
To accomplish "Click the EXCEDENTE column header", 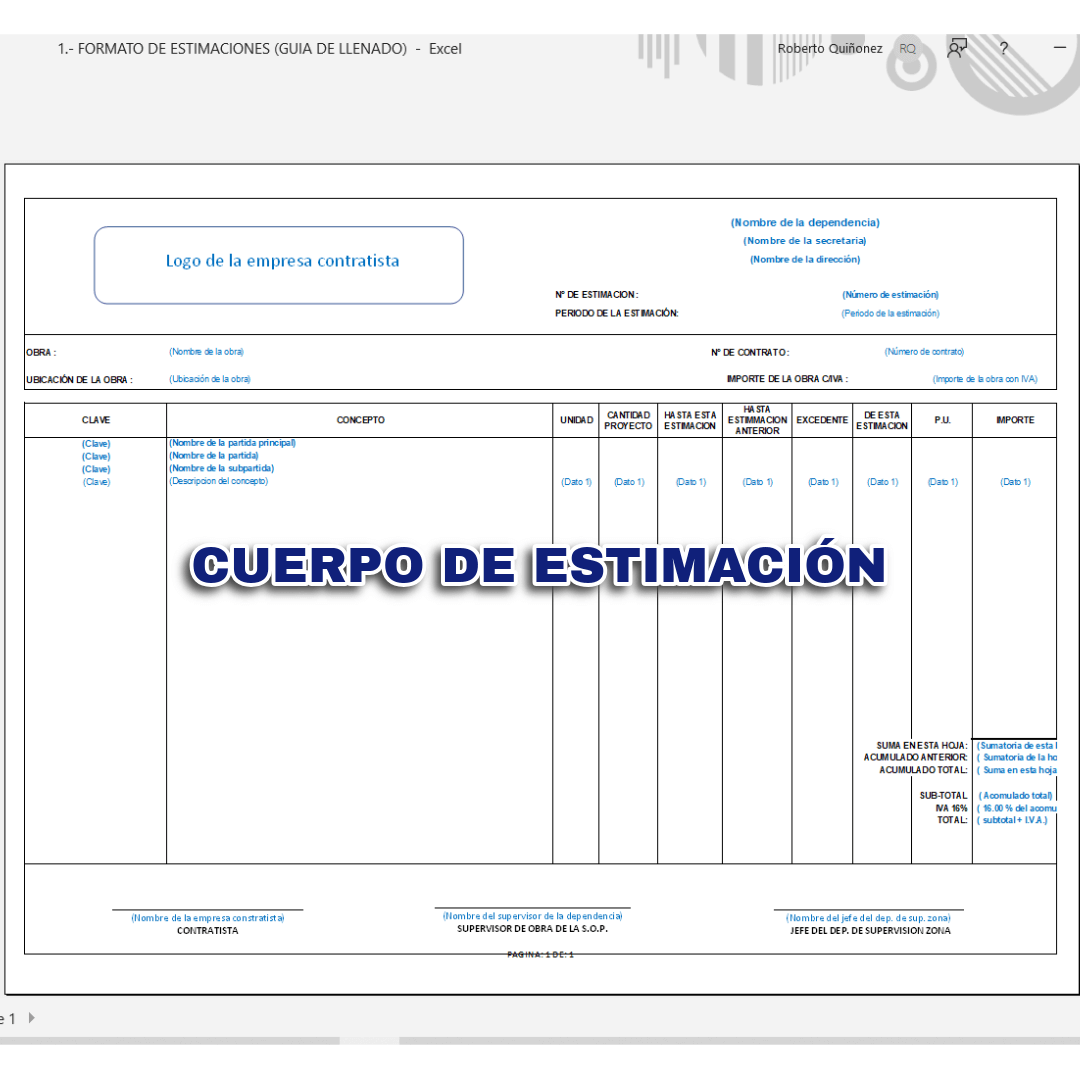I will (822, 421).
